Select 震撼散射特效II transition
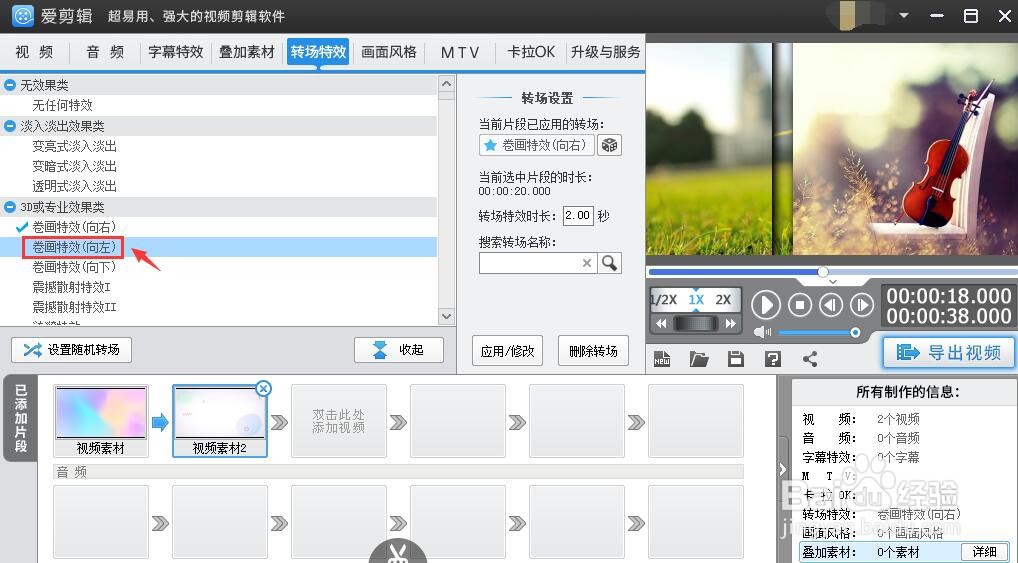The height and width of the screenshot is (563, 1018). tap(75, 307)
